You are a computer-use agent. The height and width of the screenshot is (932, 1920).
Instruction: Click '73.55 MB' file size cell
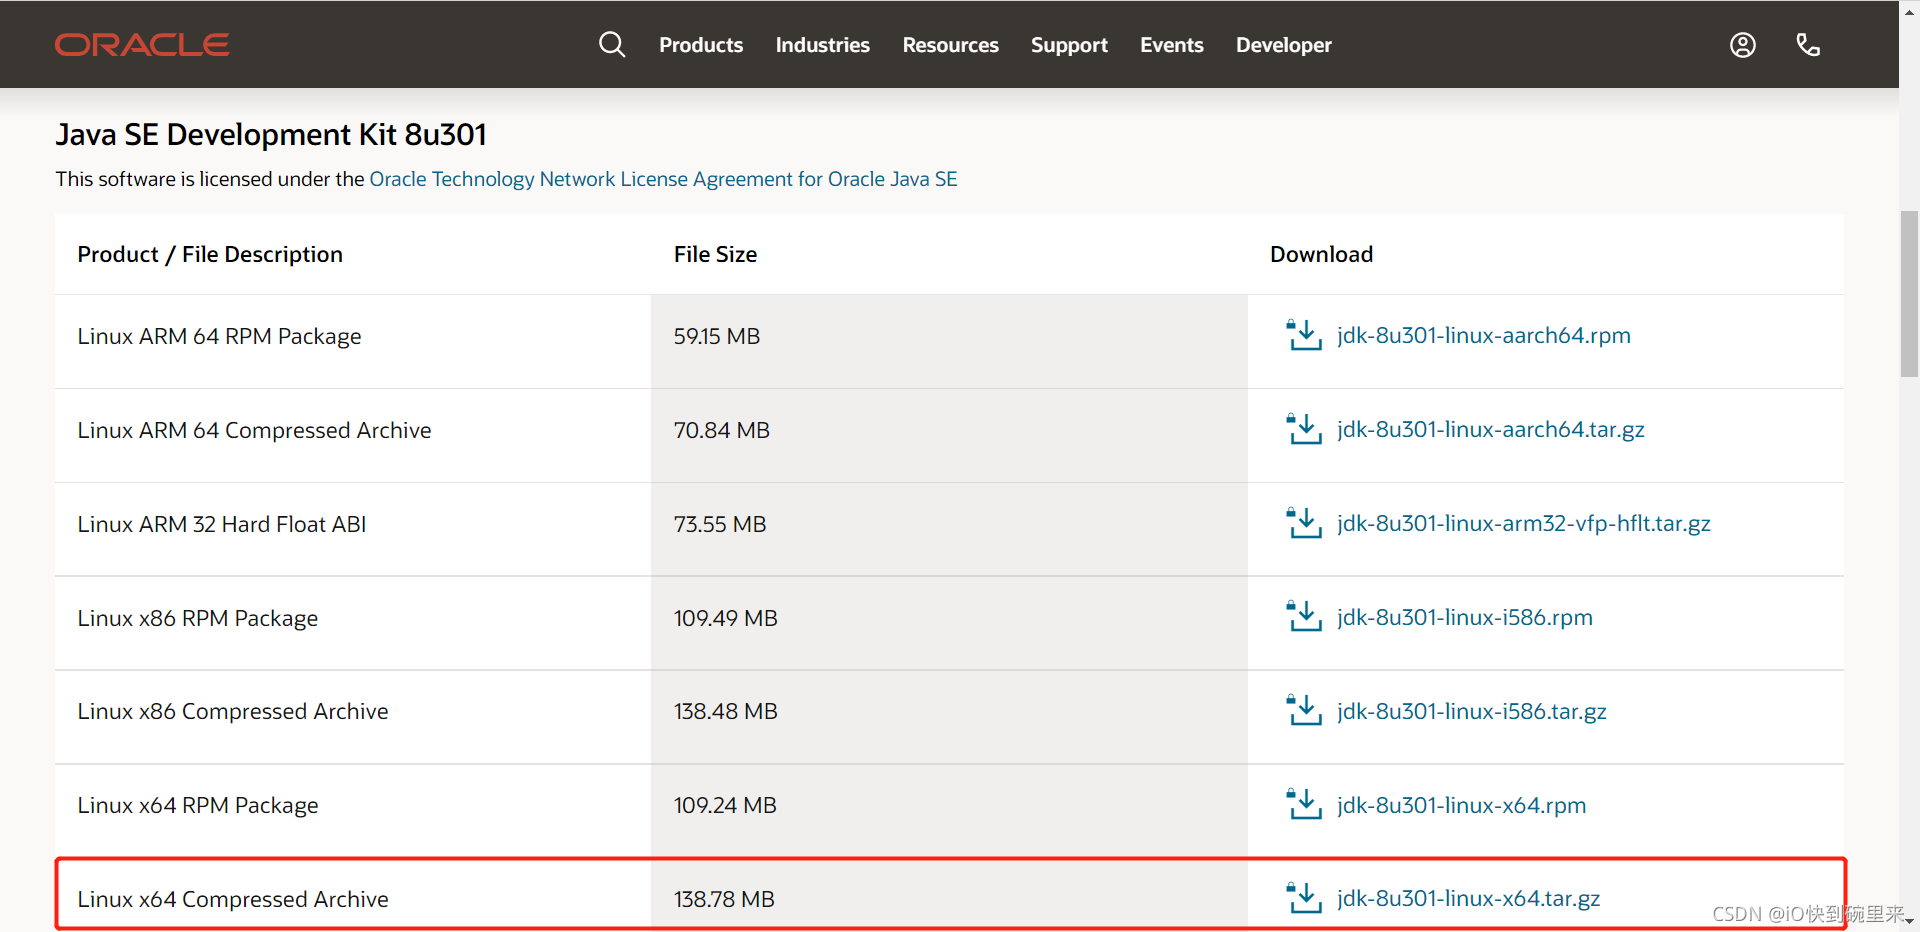(x=949, y=529)
